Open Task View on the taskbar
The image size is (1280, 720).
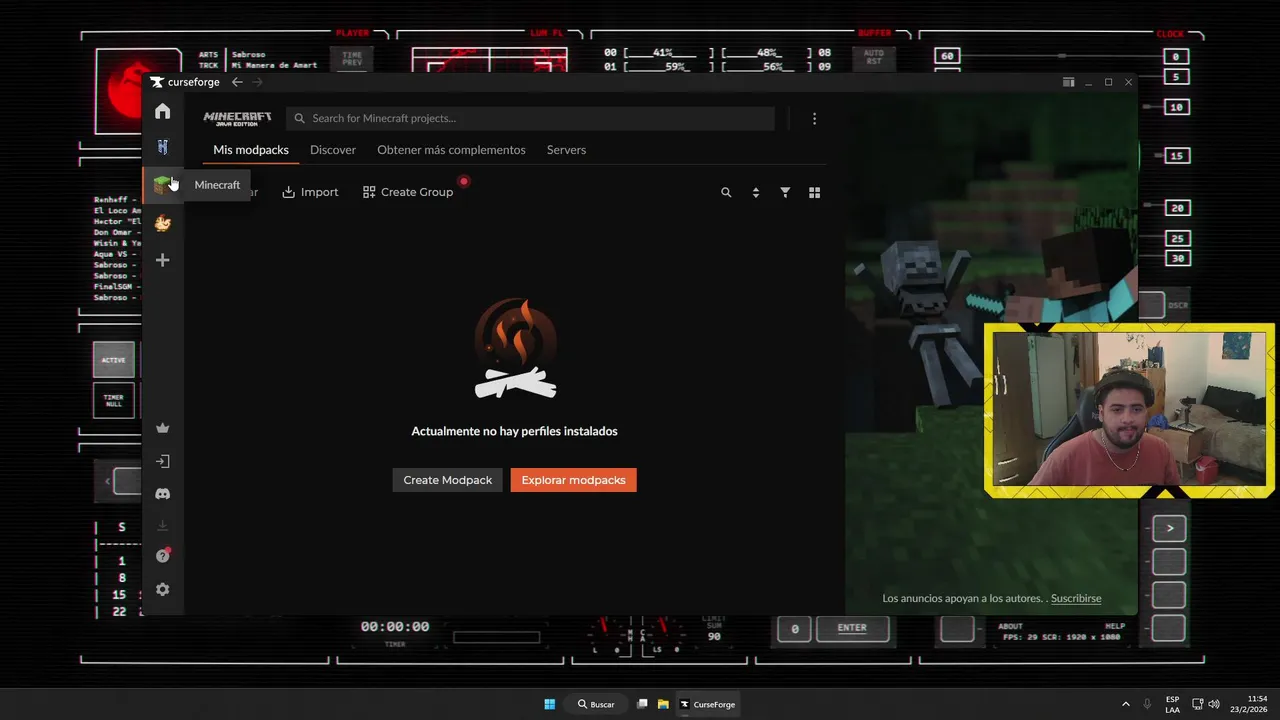pos(642,704)
